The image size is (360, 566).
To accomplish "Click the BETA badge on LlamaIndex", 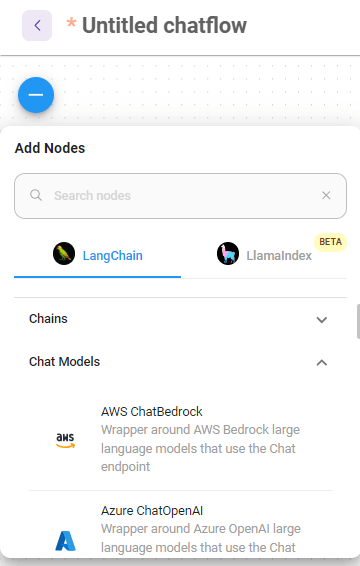I will coord(330,242).
